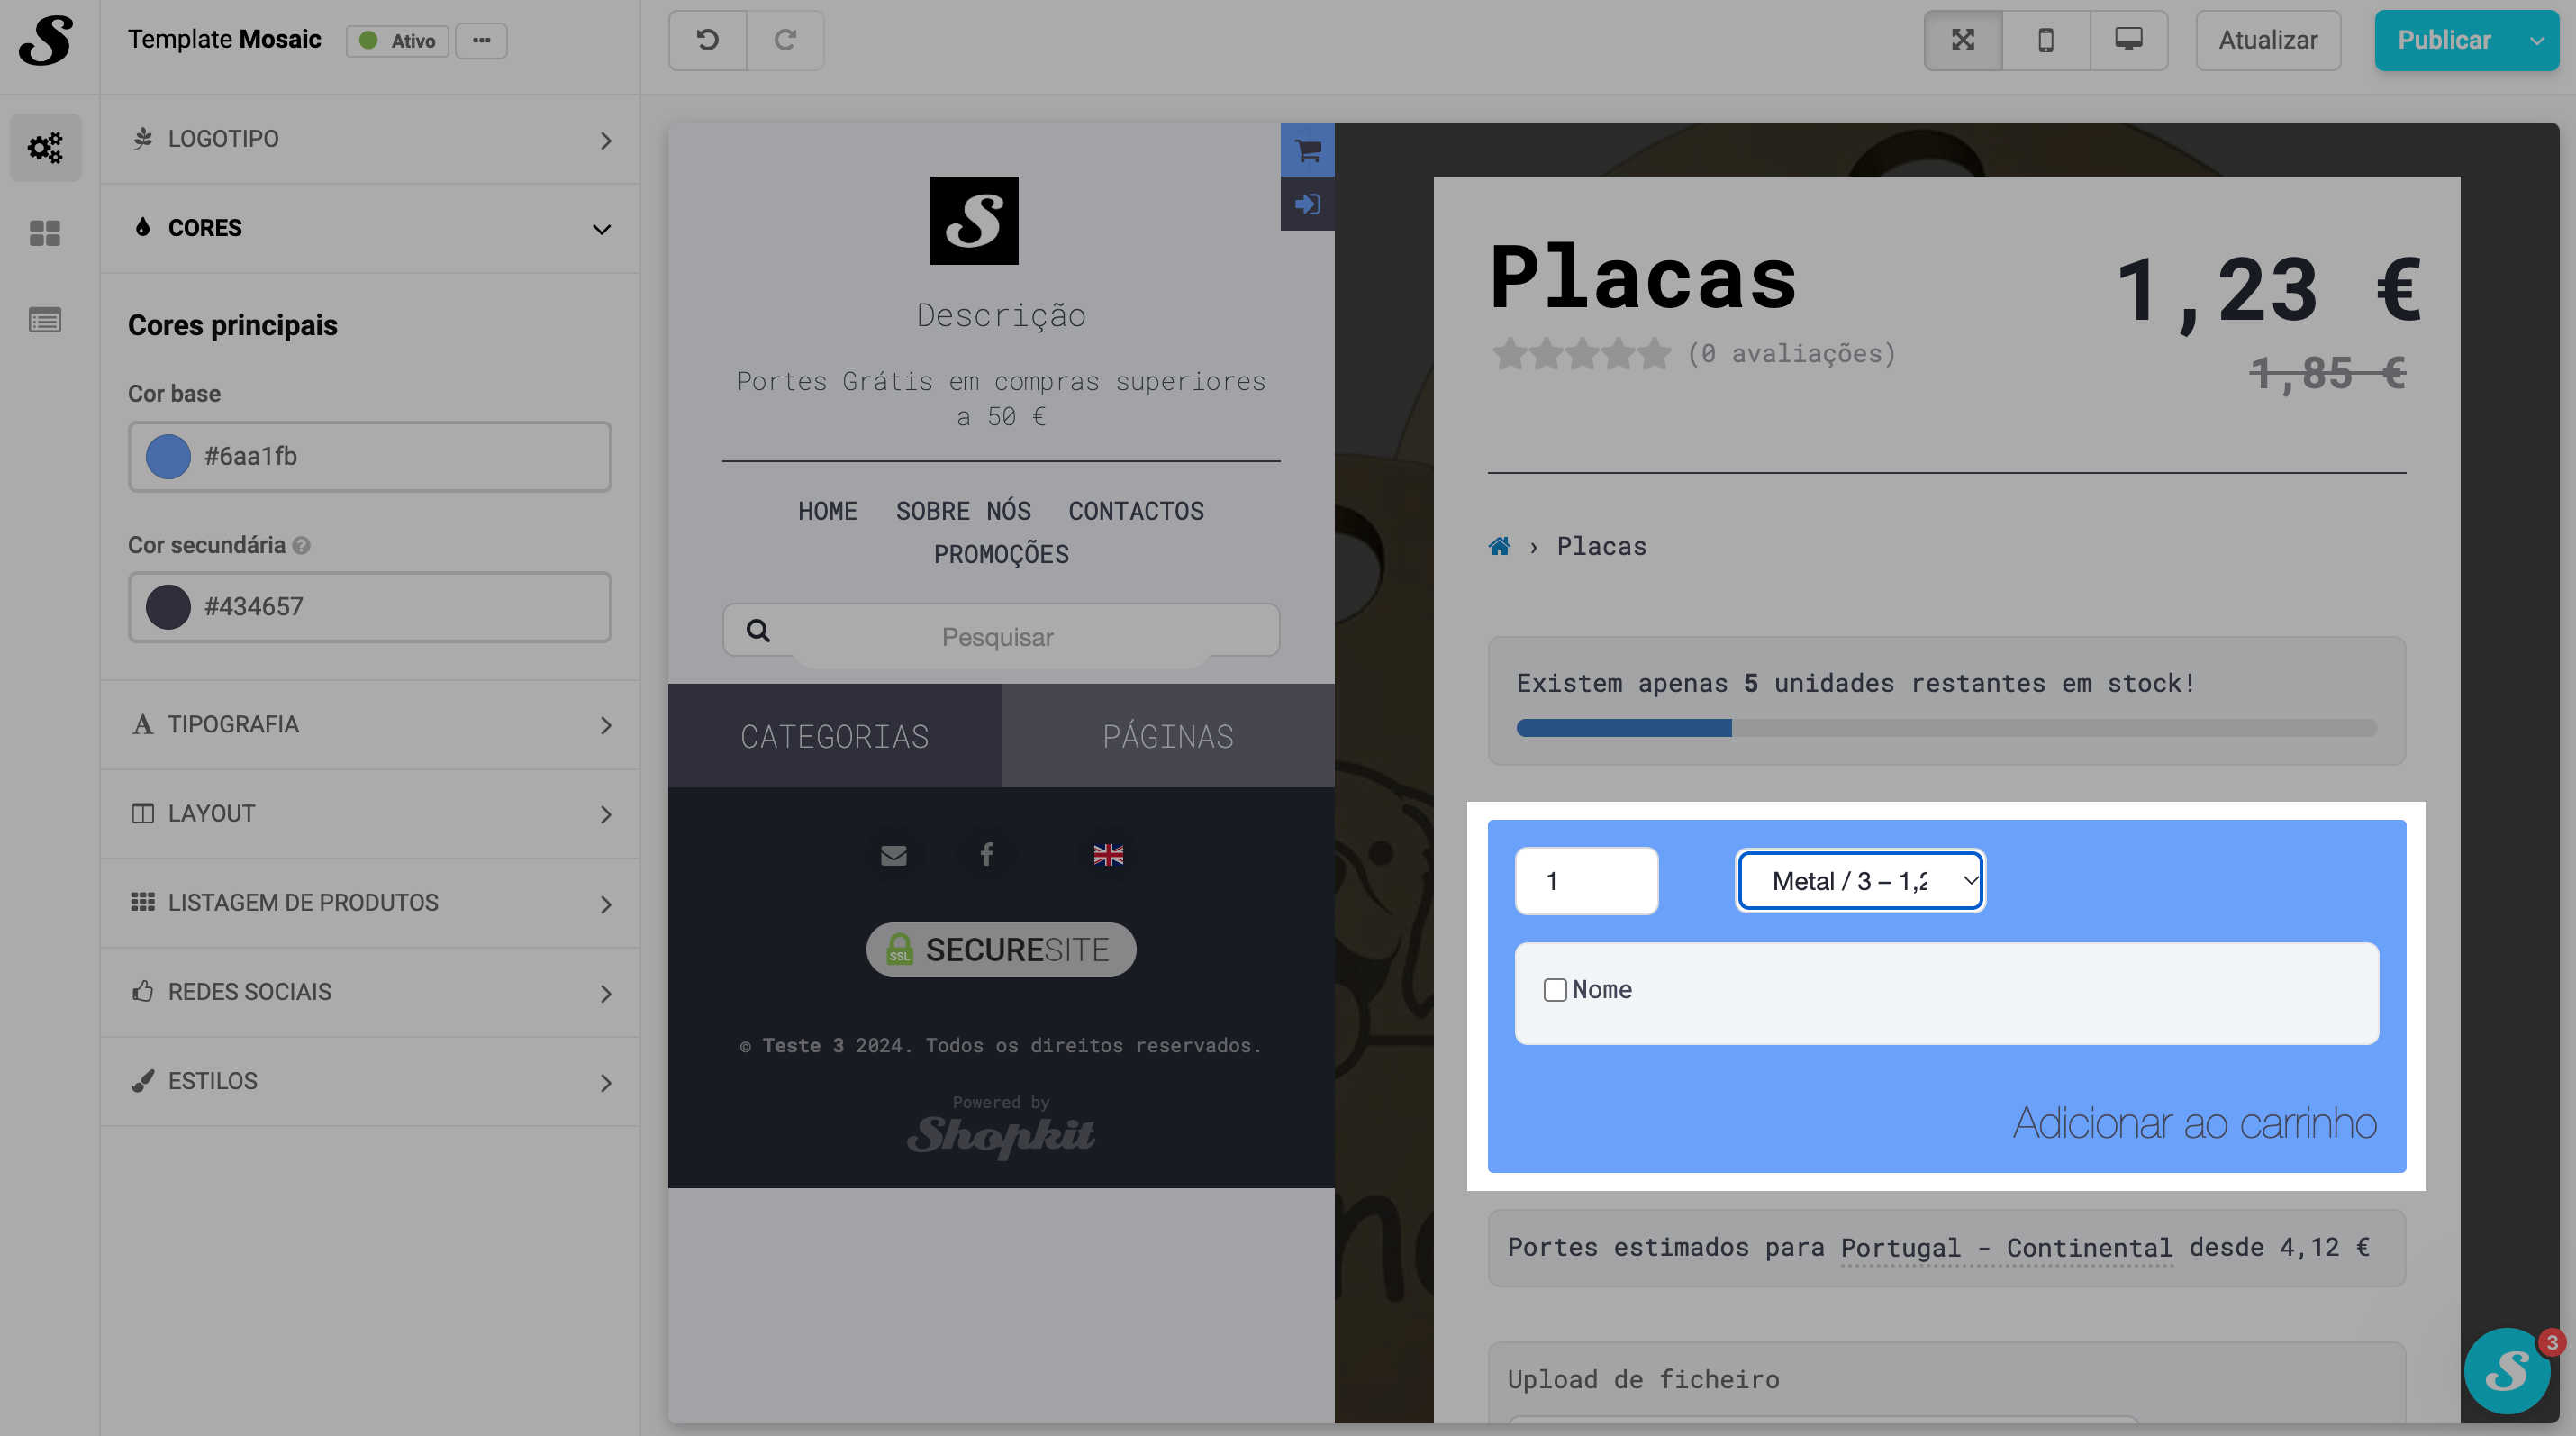This screenshot has height=1436, width=2576.
Task: Open the Publicar dropdown arrow
Action: 2536,40
